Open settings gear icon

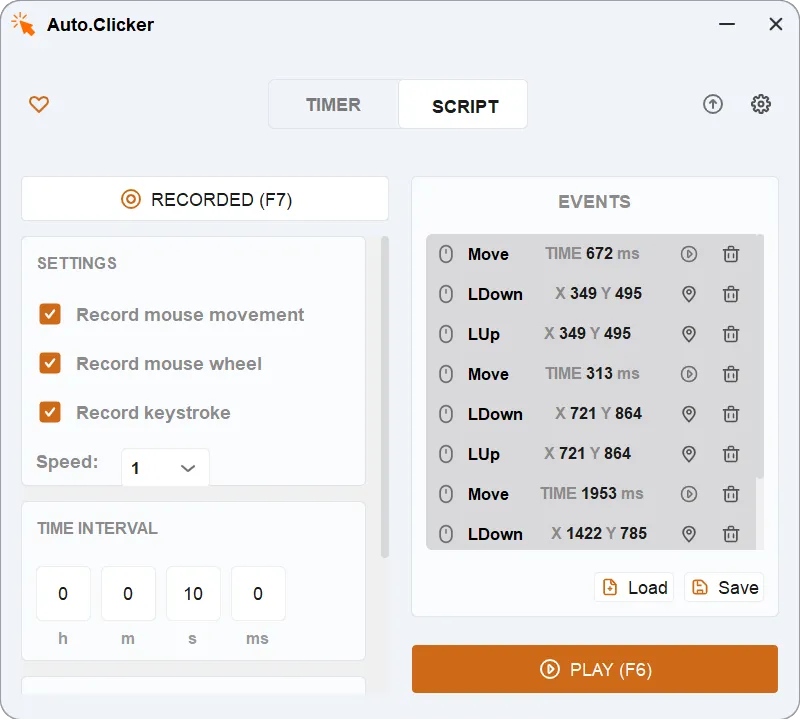click(761, 104)
